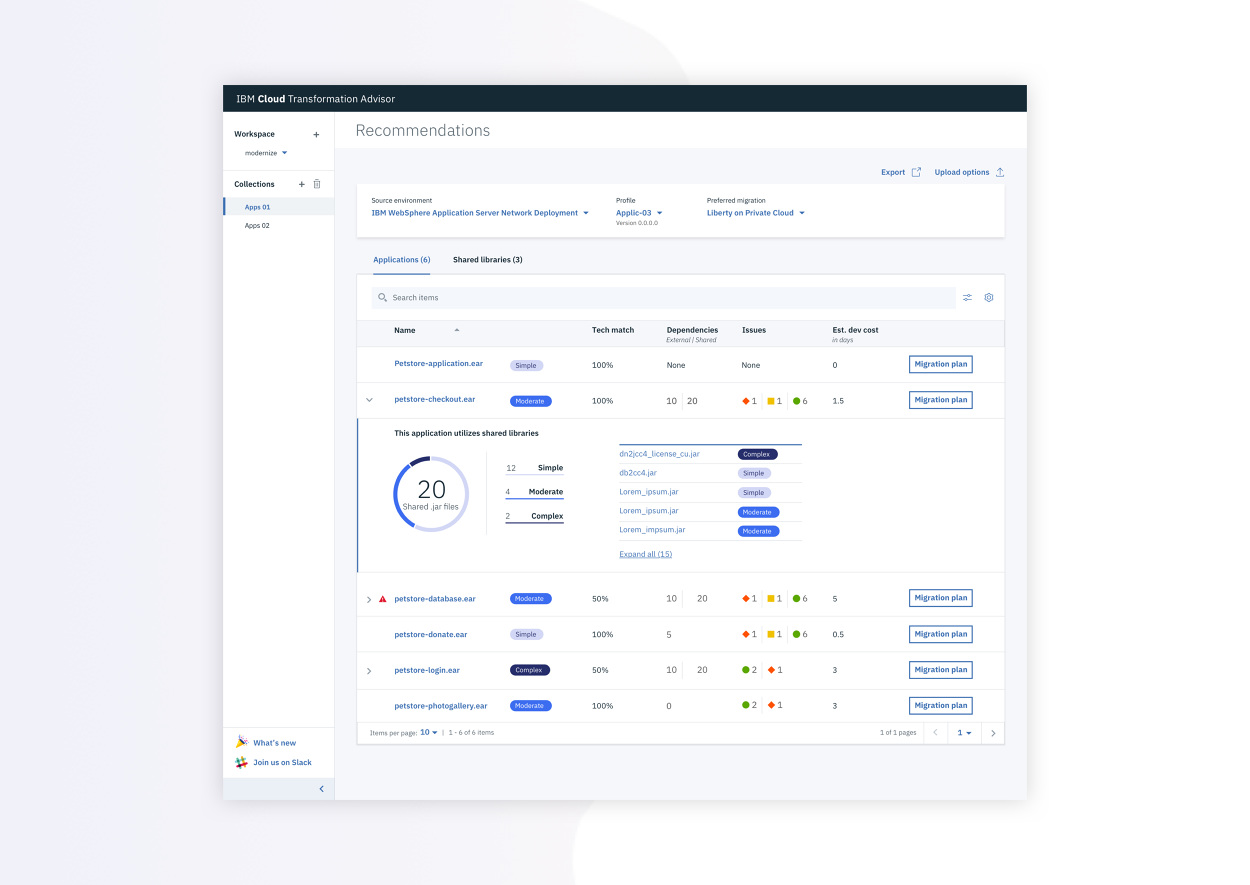Open Migration plan for Petstore-application.ear

coord(941,364)
